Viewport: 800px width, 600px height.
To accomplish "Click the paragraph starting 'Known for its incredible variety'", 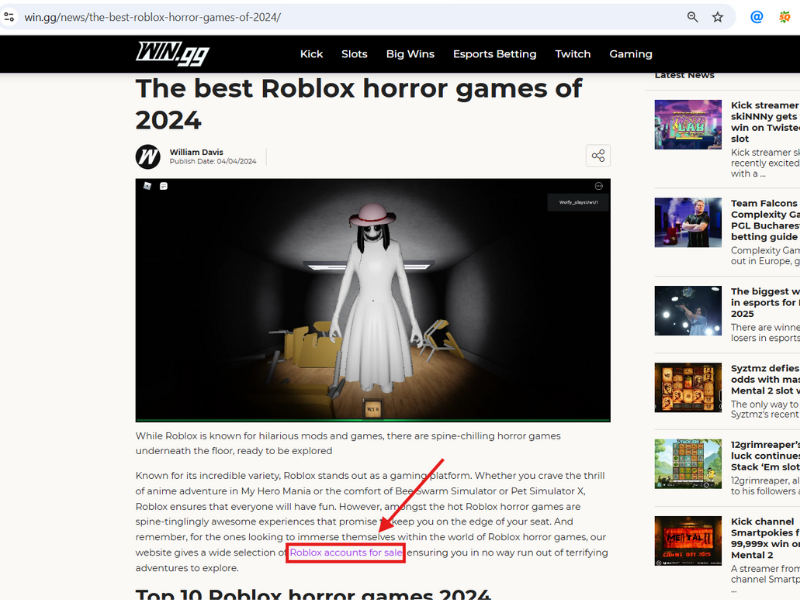I will (x=372, y=521).
